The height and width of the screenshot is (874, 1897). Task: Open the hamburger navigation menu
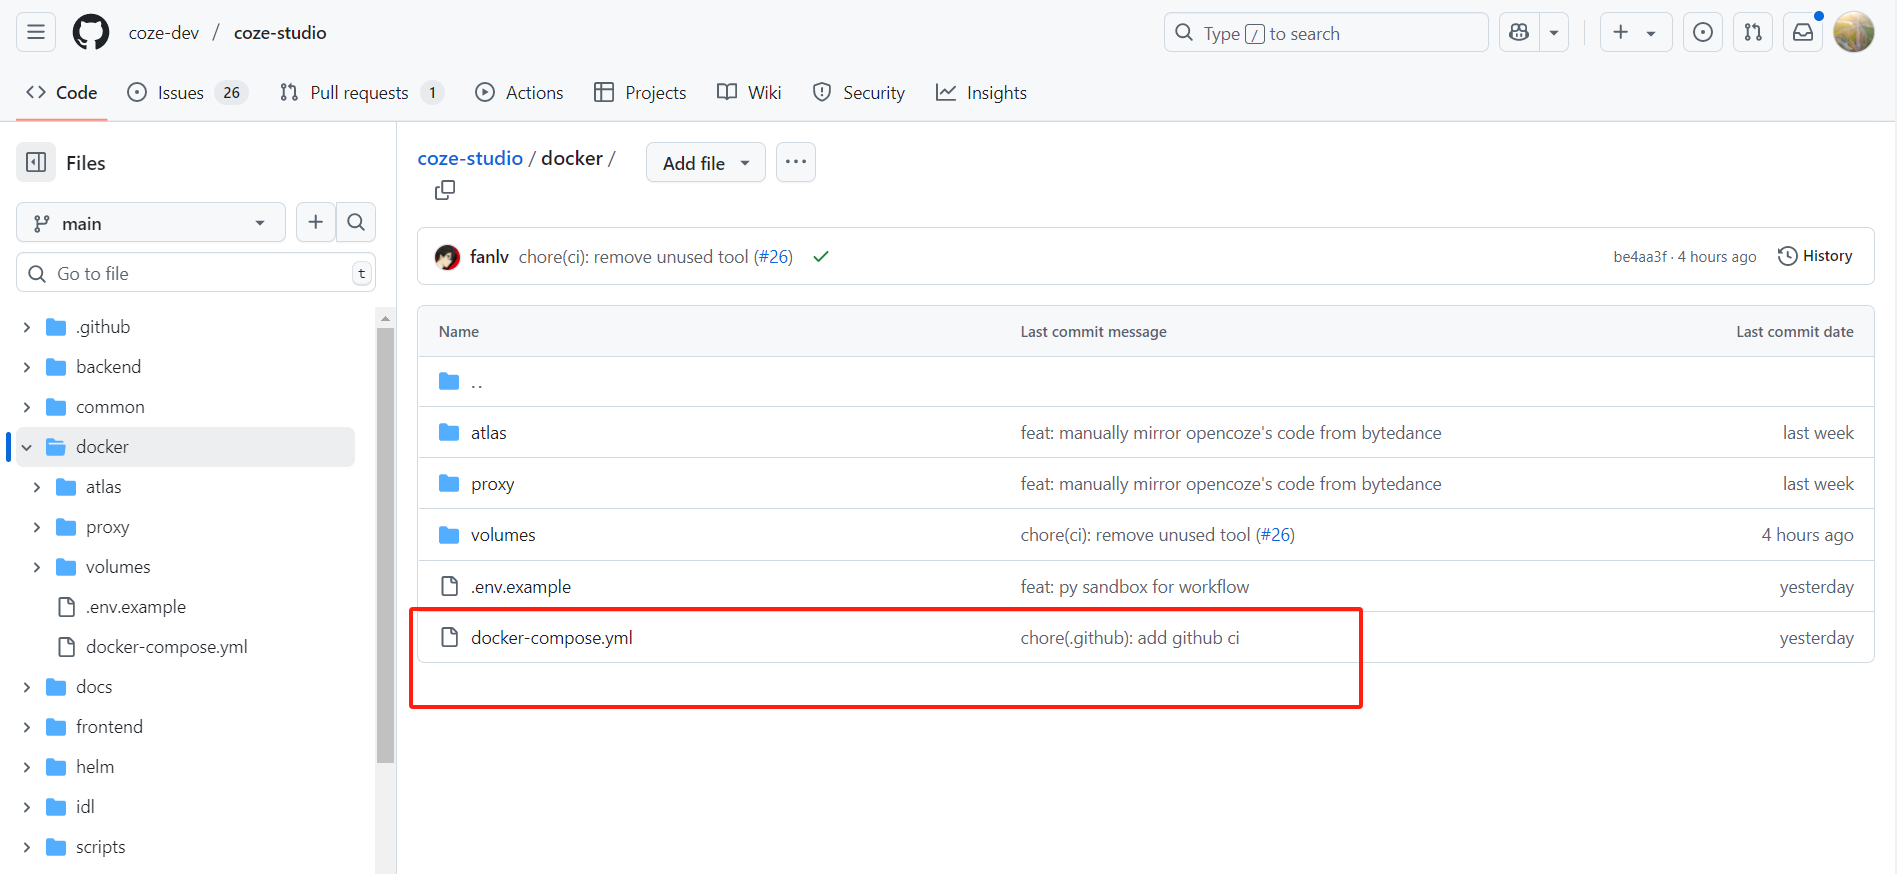pos(36,33)
